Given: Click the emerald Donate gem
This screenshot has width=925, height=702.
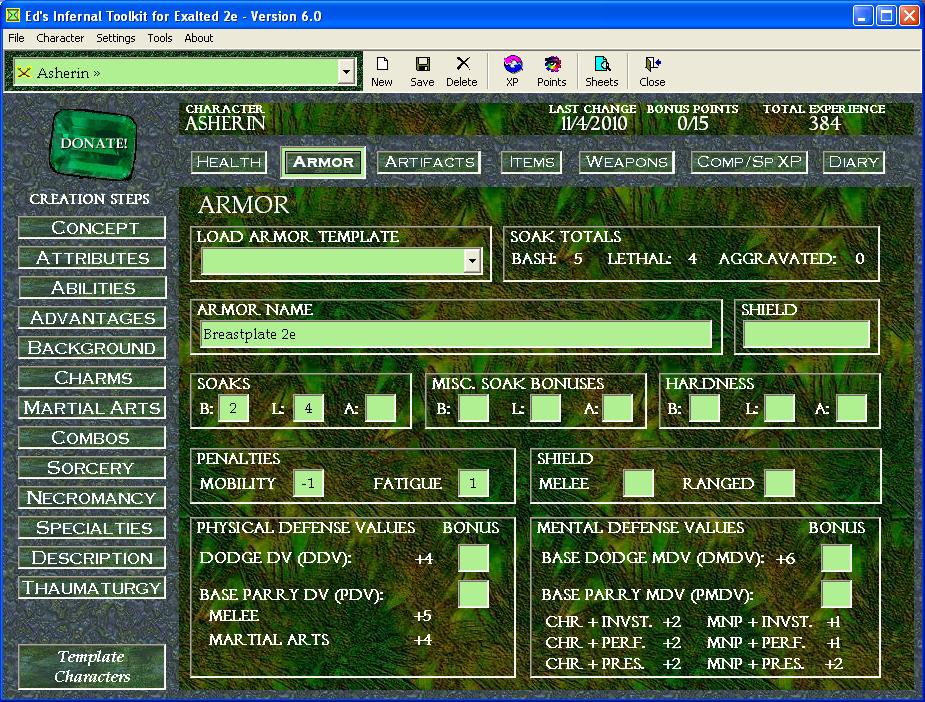Looking at the screenshot, I should (x=94, y=143).
